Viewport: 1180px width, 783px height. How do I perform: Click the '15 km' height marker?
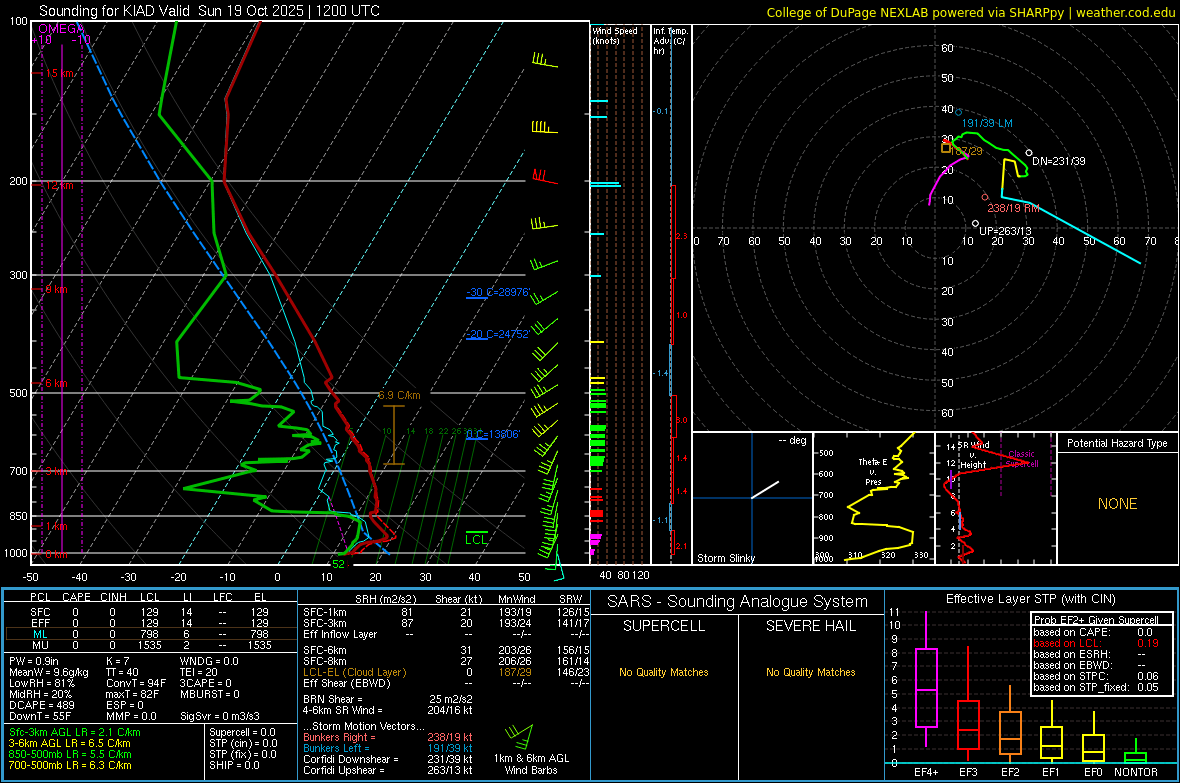[60, 73]
